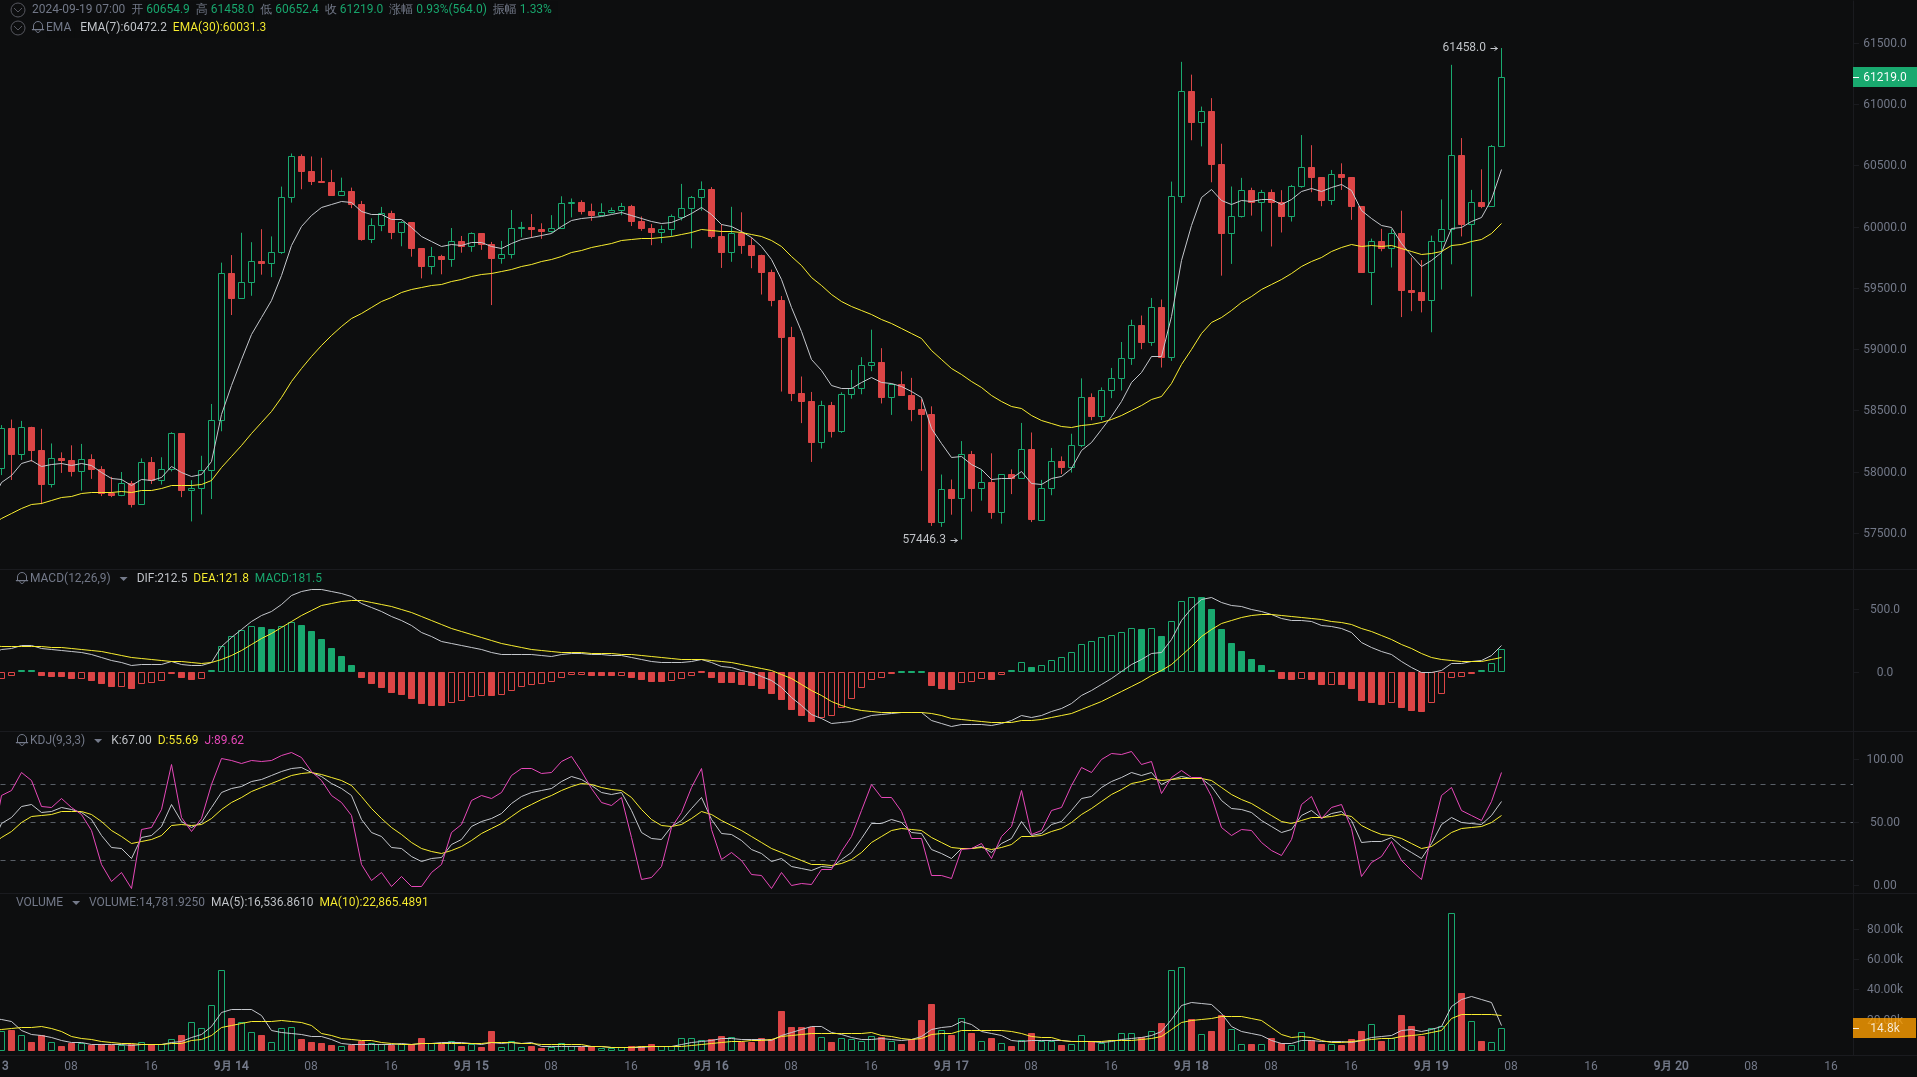
Task: Click the 高 61458.0 high value
Action: (225, 9)
